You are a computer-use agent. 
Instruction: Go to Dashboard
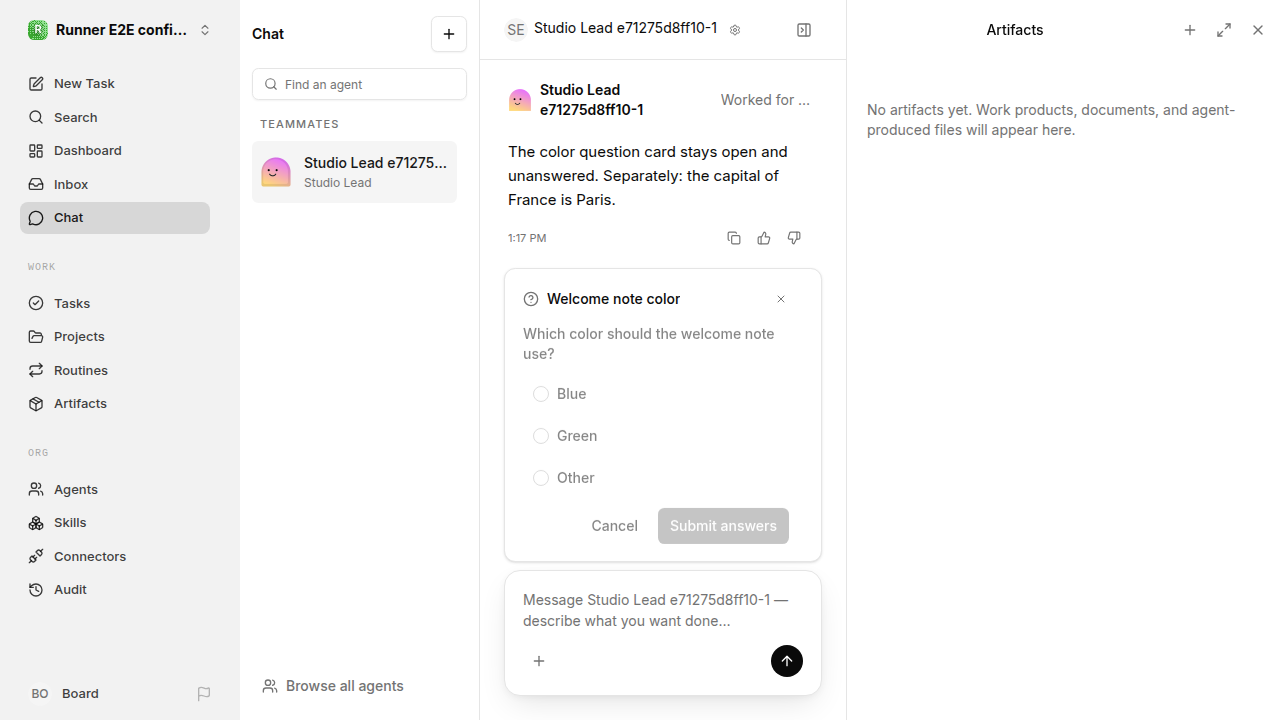click(x=115, y=151)
